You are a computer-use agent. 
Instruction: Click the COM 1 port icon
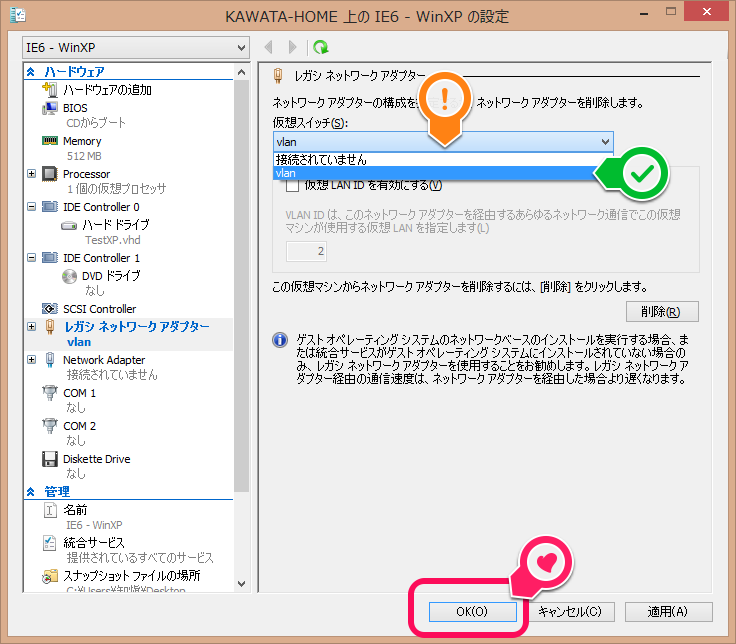coord(50,393)
